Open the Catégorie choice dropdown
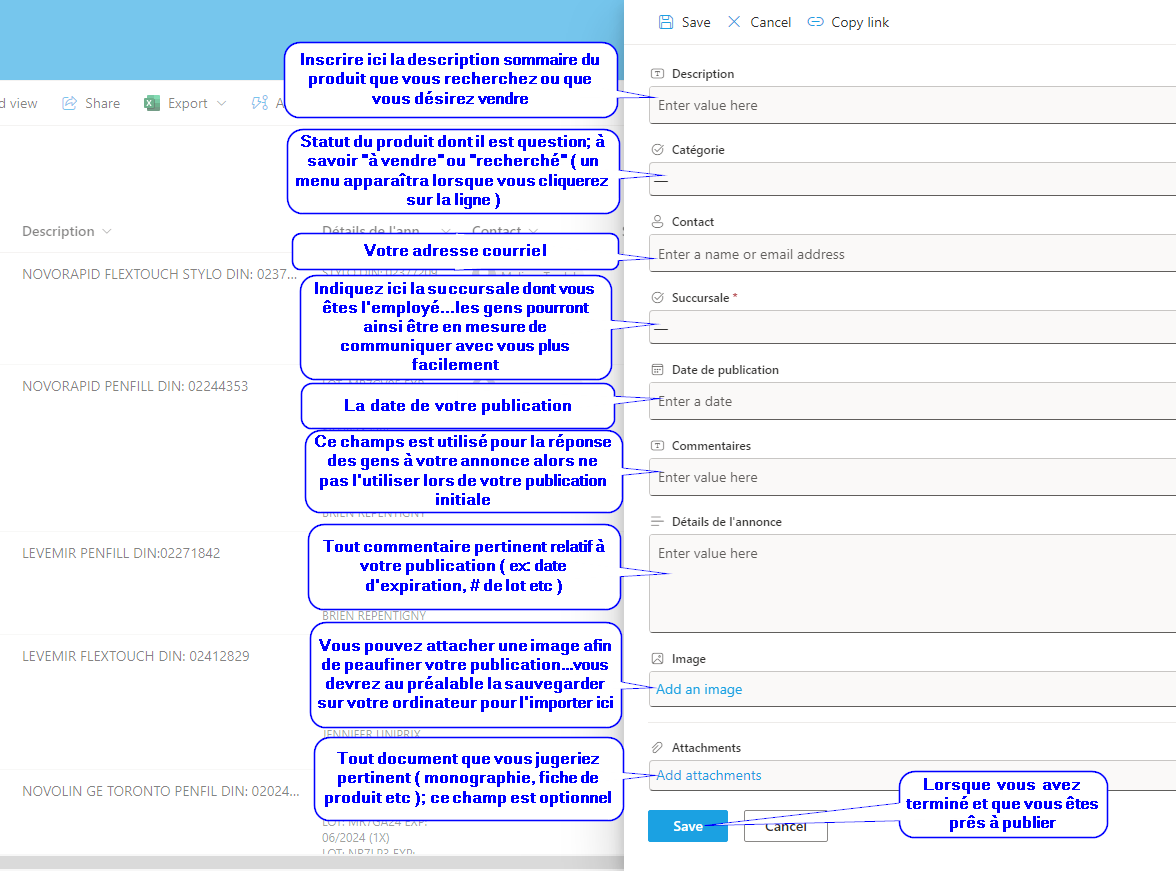Screen dimensions: 1176x871 [912, 179]
